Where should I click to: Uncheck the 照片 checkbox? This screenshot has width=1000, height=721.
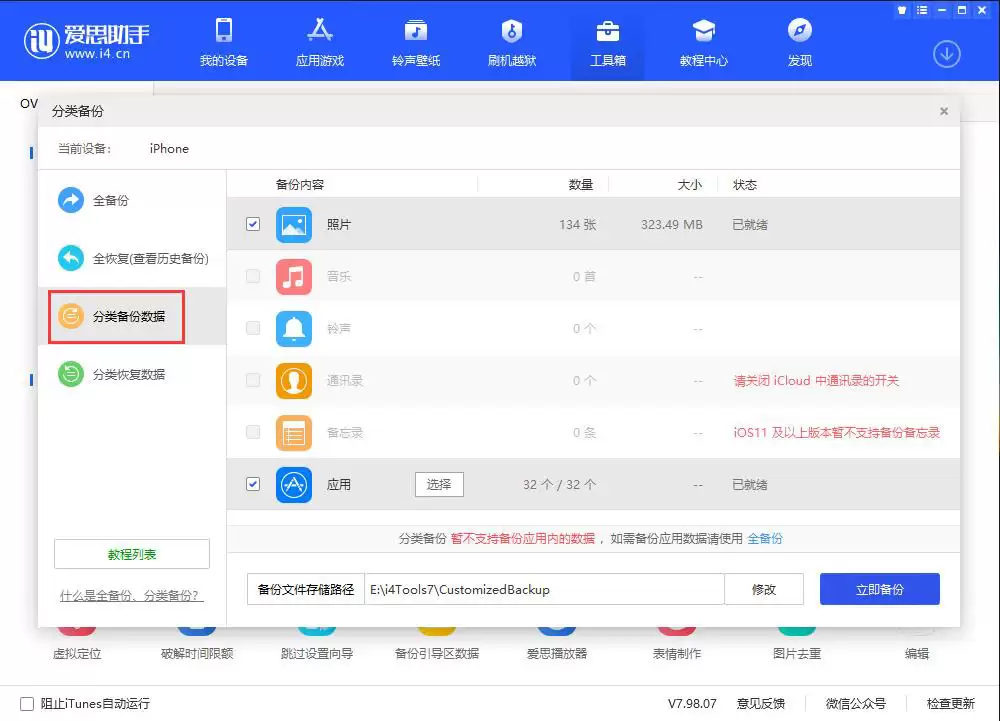point(253,224)
